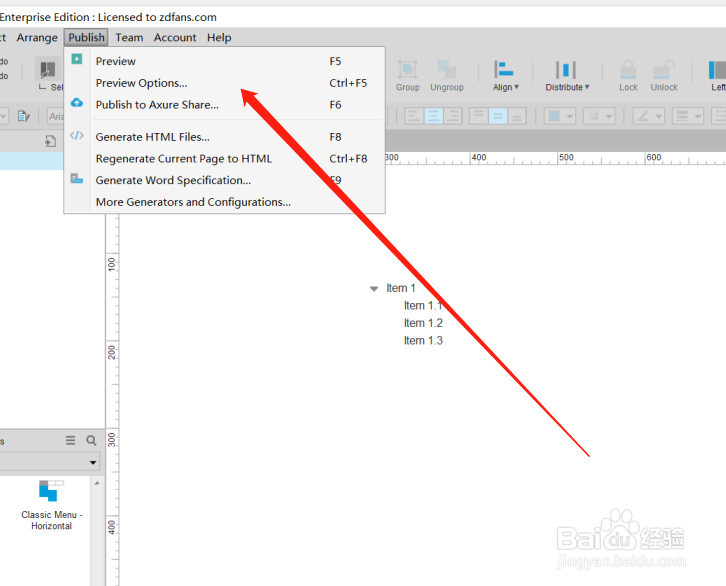Choose Preview from the Publish menu
Screen dimensions: 726x586
(x=224, y=61)
